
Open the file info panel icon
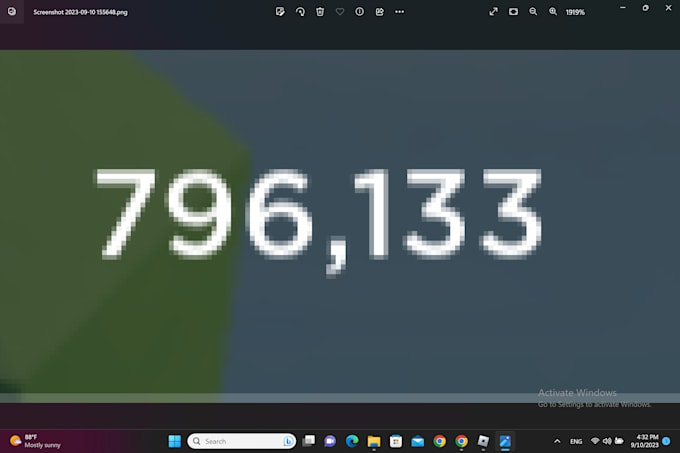tap(360, 12)
